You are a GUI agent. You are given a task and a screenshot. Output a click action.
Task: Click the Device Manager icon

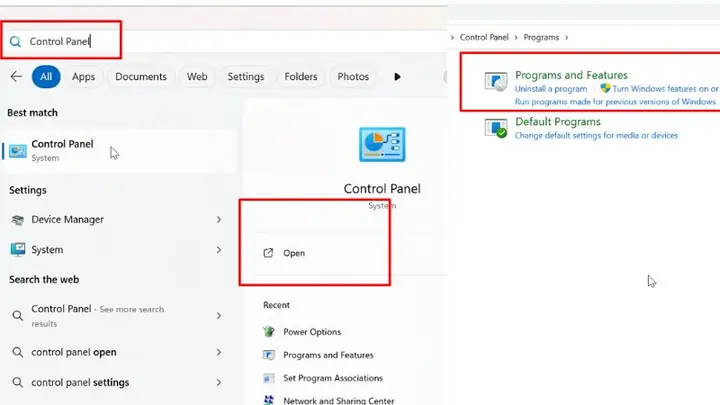17,220
